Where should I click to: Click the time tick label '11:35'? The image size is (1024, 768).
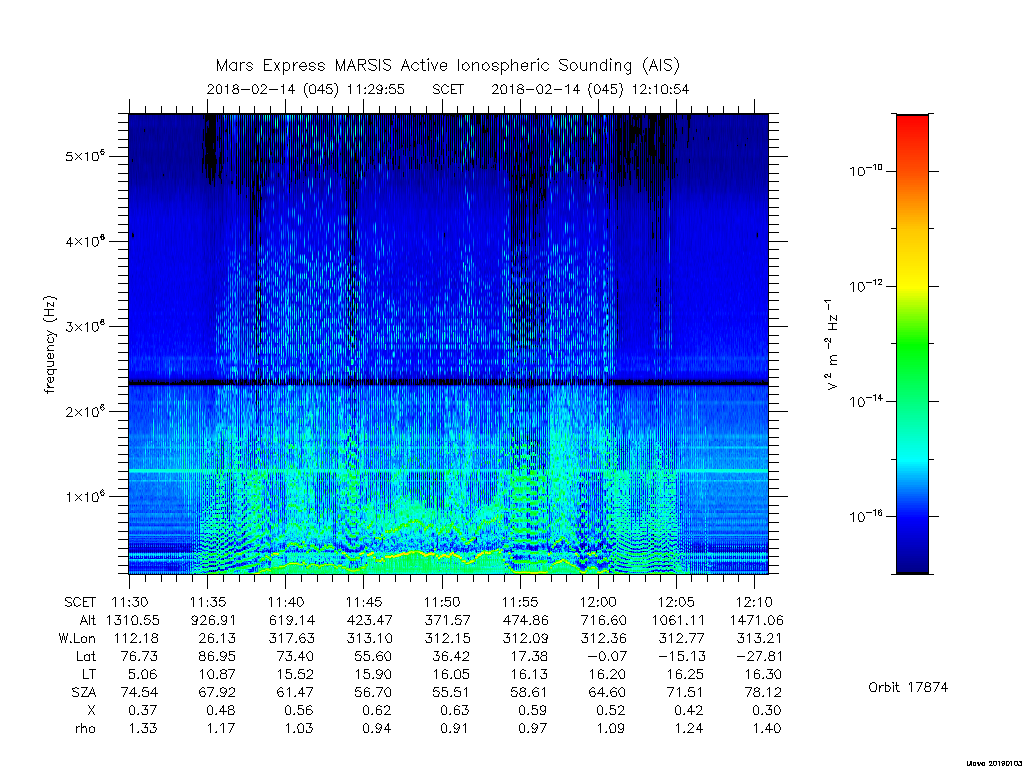(208, 602)
